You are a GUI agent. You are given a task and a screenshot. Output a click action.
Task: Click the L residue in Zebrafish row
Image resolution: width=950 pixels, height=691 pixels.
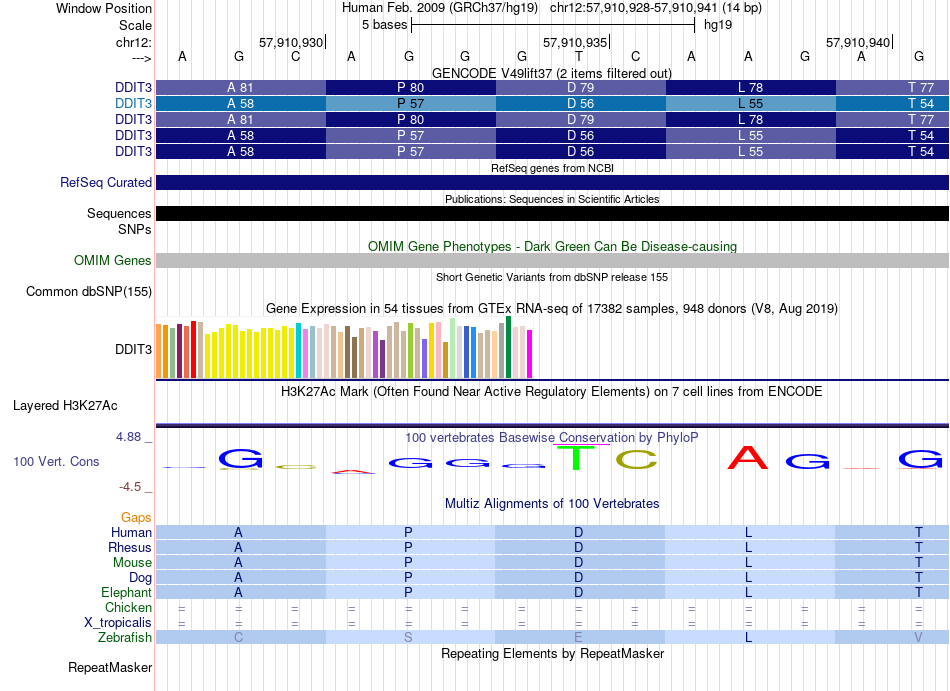(x=749, y=638)
